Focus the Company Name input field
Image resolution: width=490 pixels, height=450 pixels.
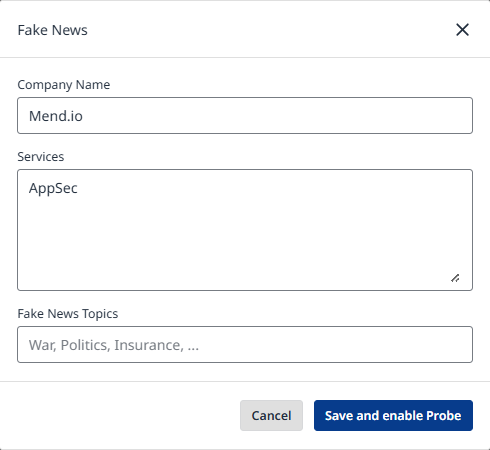245,116
